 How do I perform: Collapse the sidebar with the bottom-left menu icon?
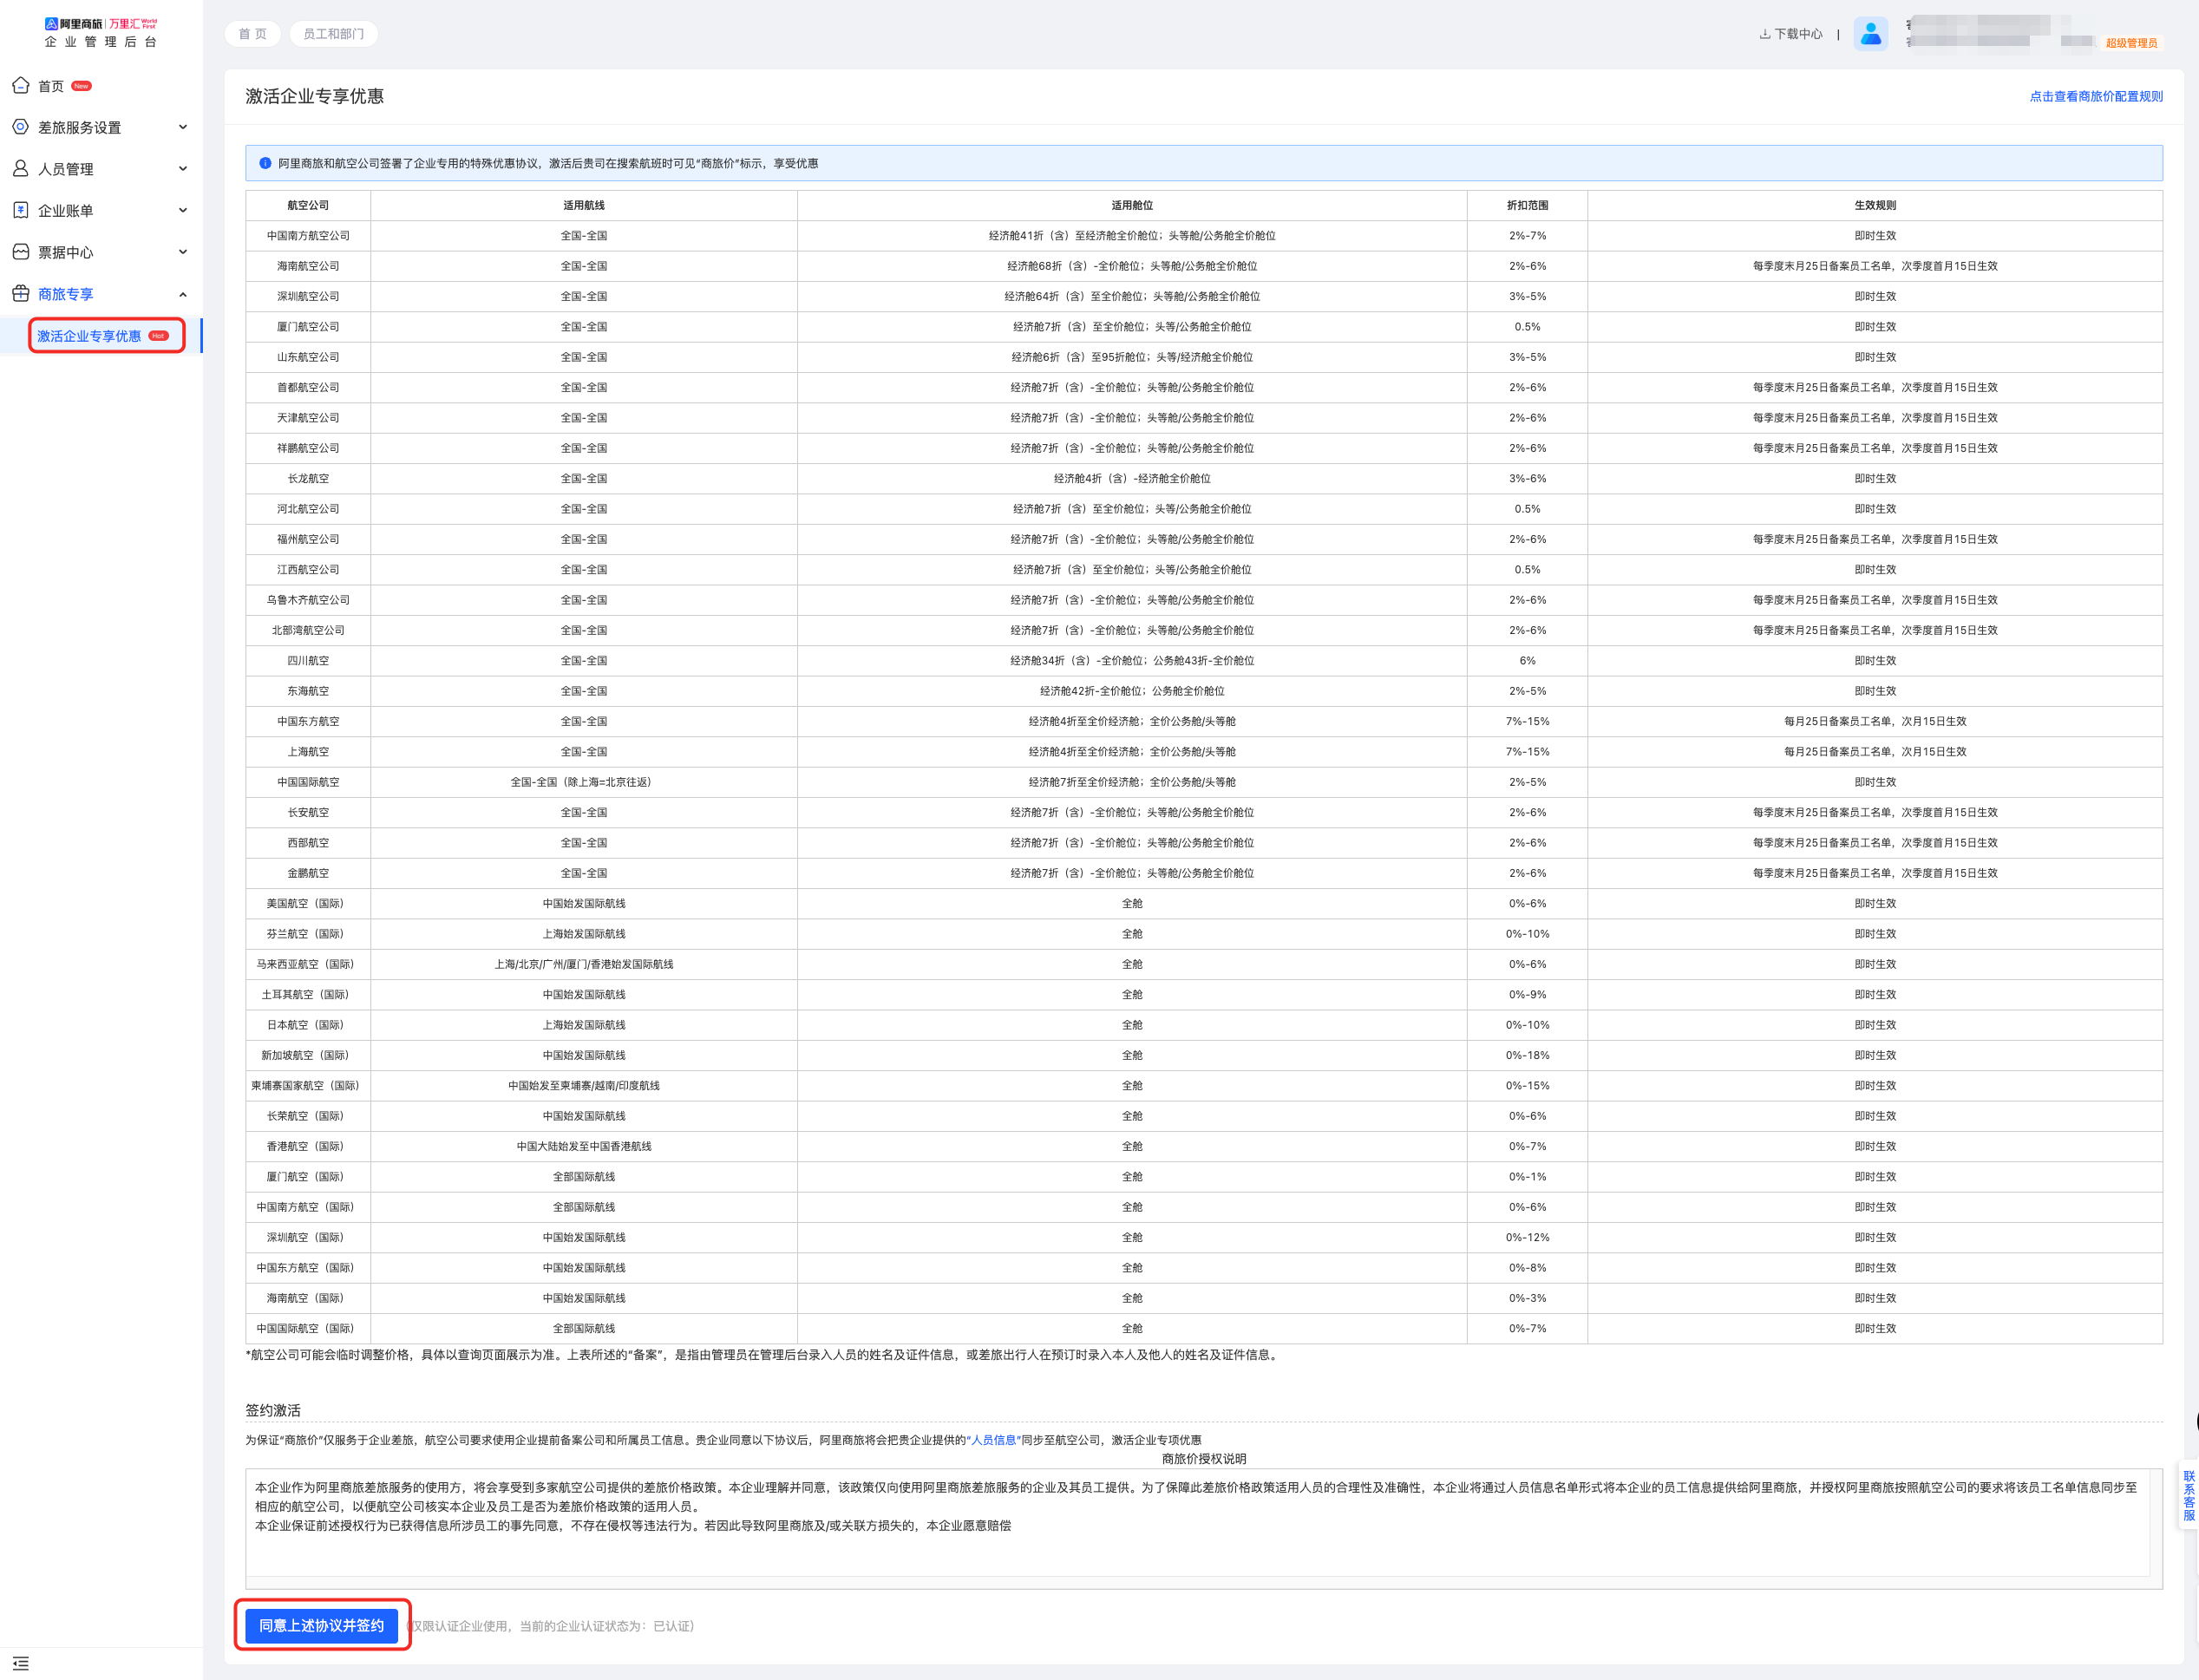coord(20,1663)
